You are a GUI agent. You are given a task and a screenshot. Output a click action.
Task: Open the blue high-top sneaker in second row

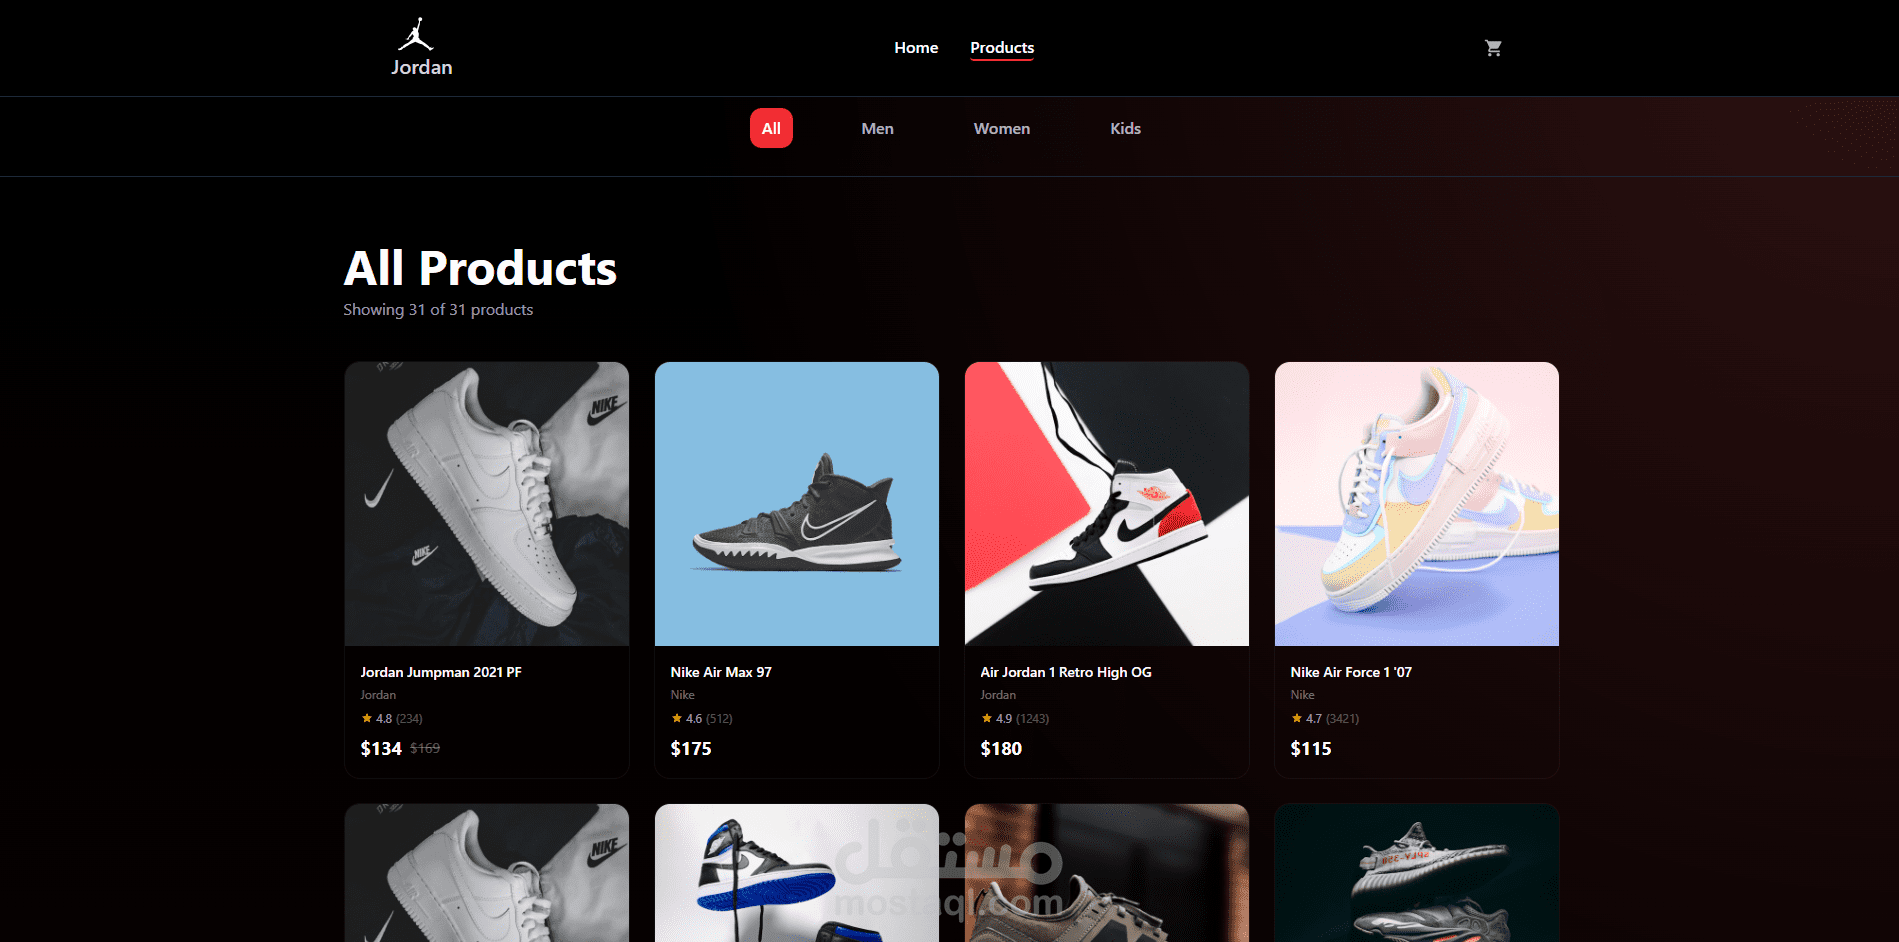pyautogui.click(x=796, y=873)
